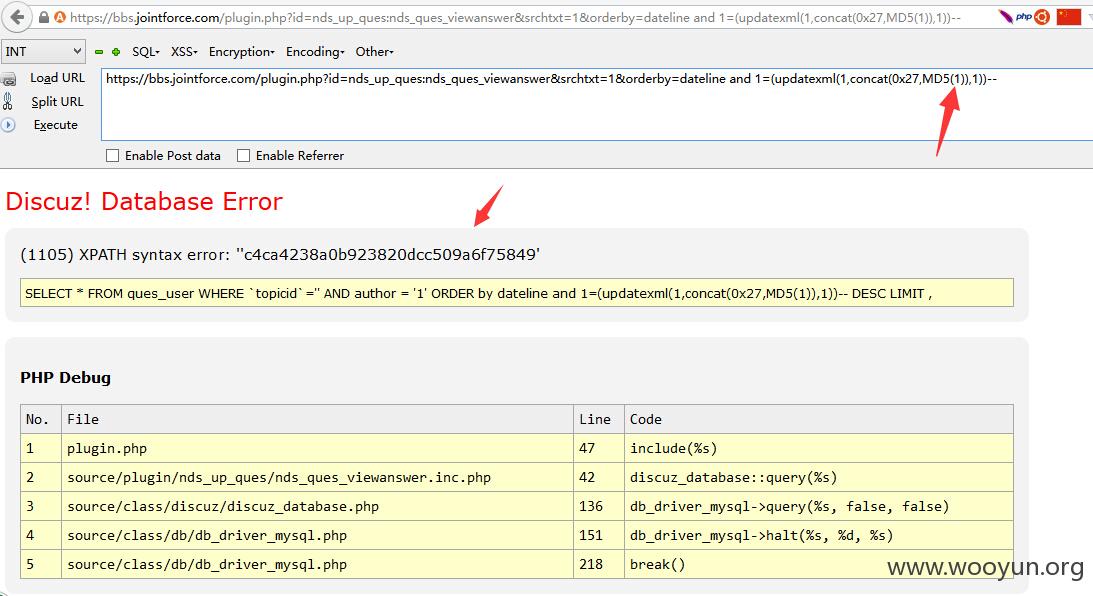This screenshot has width=1093, height=596.
Task: Open the Encoding menu
Action: point(315,52)
